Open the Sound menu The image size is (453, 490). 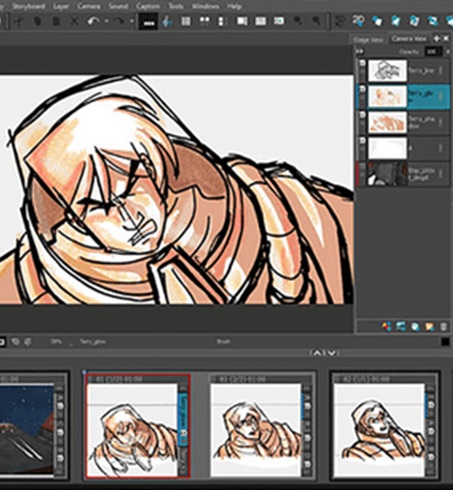coord(118,6)
